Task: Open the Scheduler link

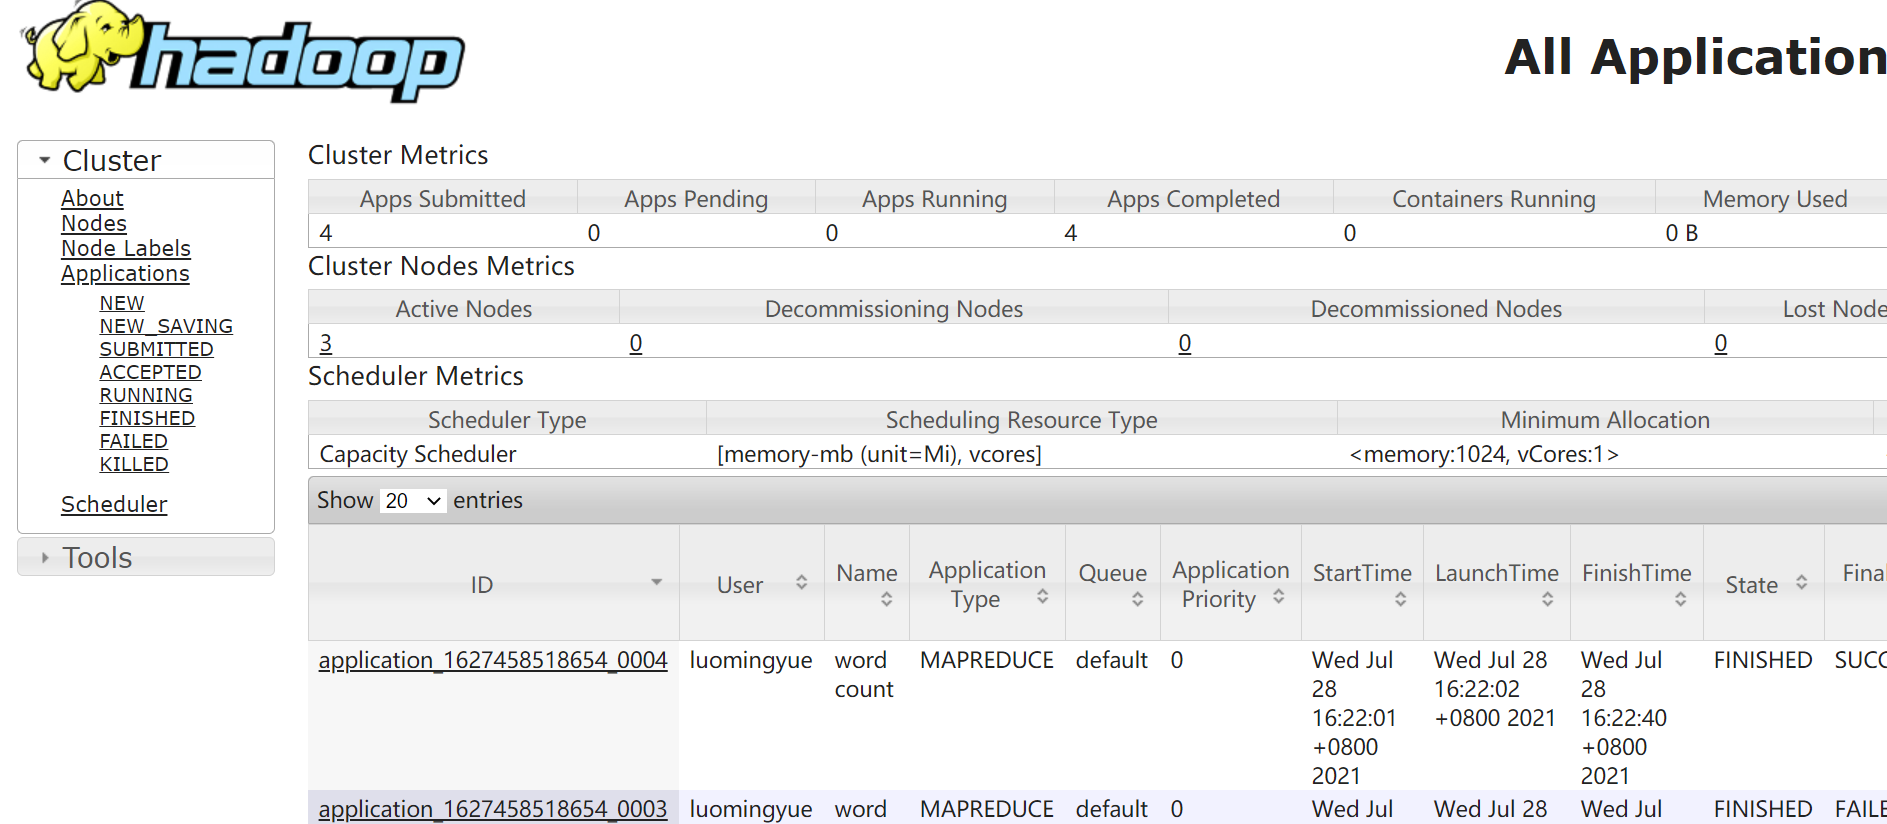Action: pyautogui.click(x=114, y=504)
